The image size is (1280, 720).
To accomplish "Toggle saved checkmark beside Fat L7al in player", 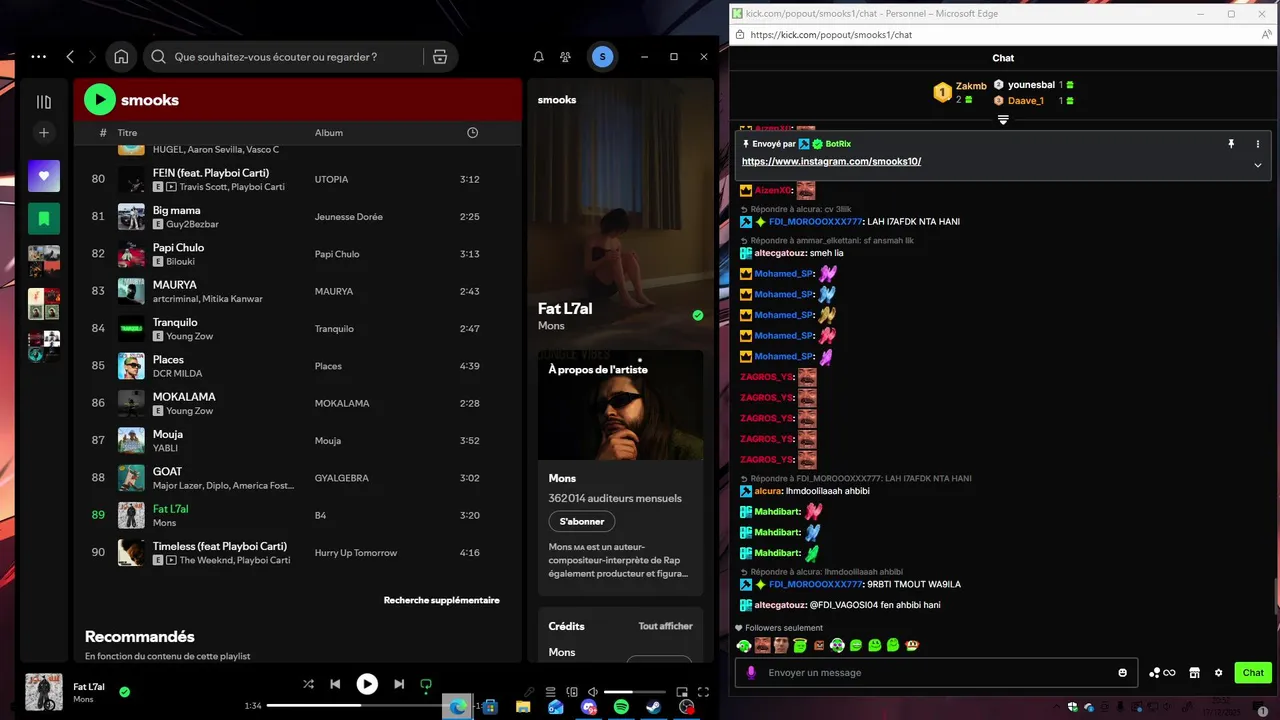I will pyautogui.click(x=125, y=691).
